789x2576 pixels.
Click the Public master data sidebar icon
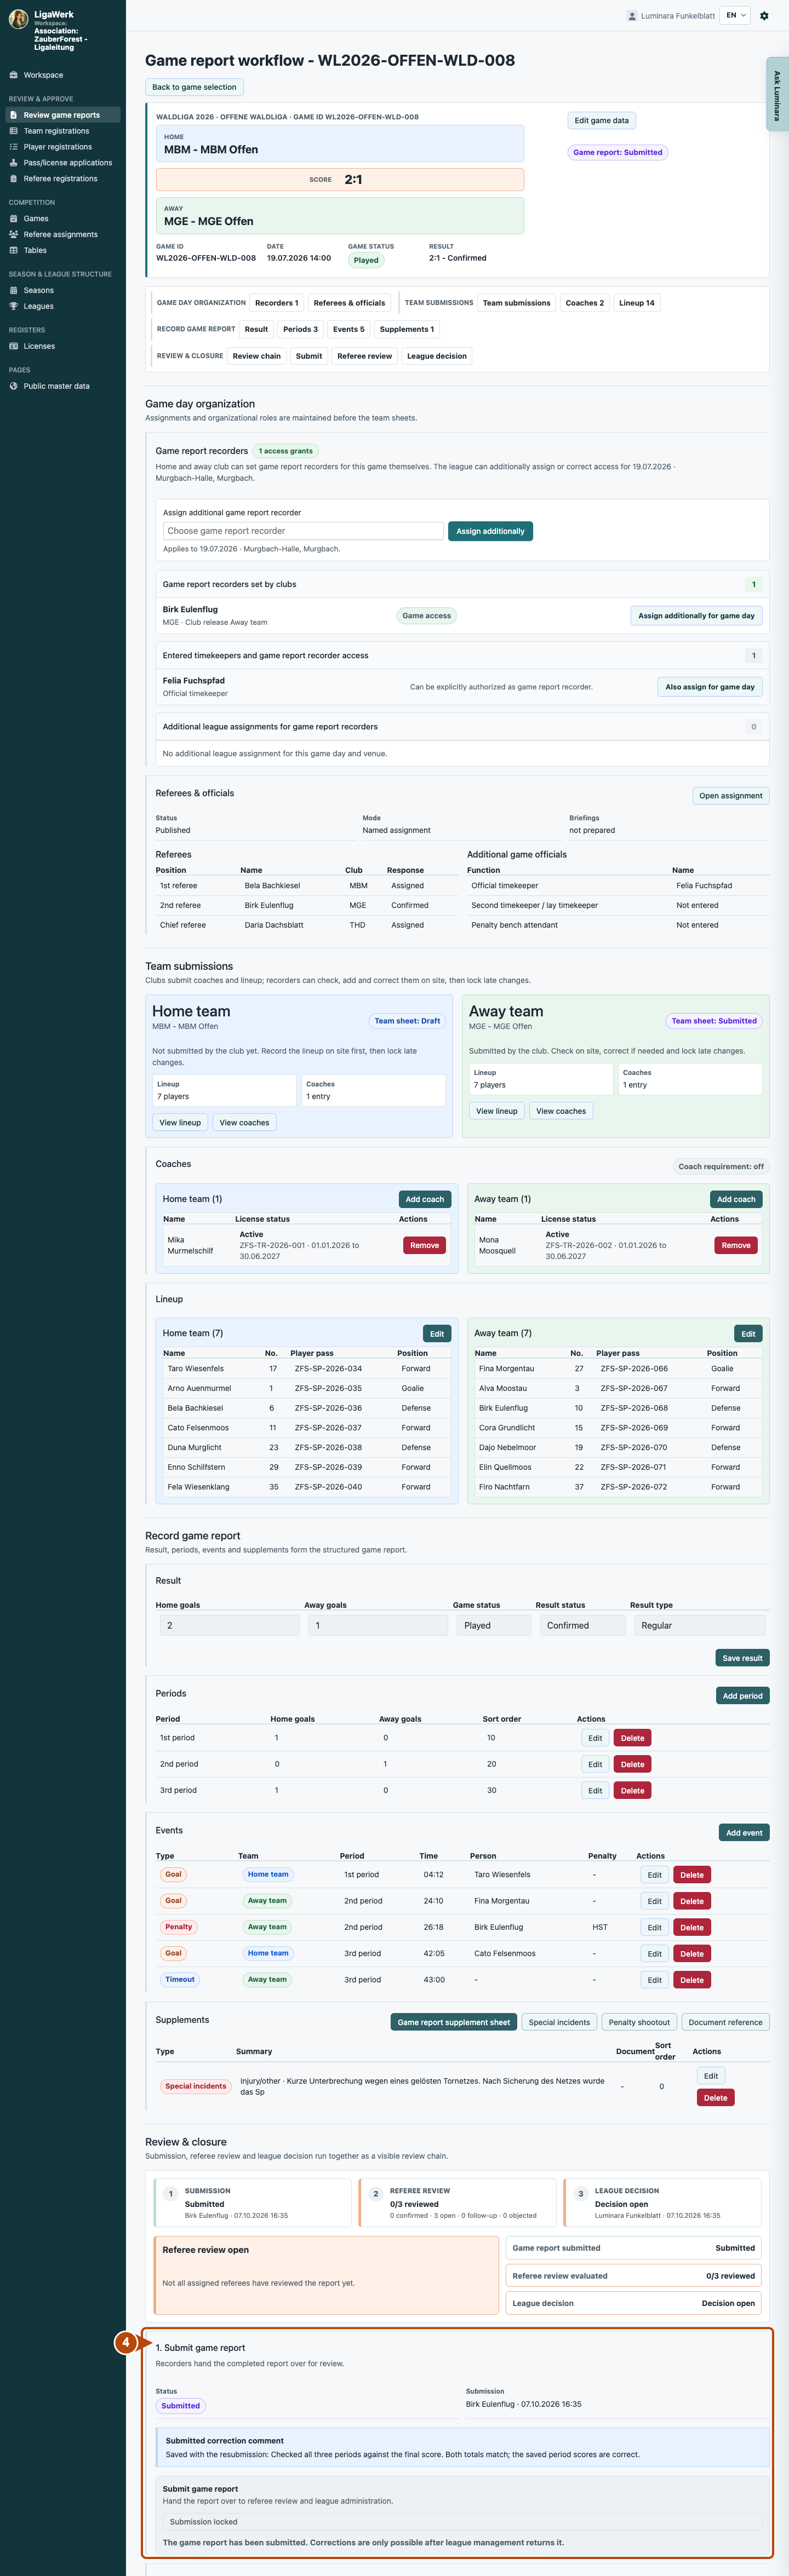14,386
